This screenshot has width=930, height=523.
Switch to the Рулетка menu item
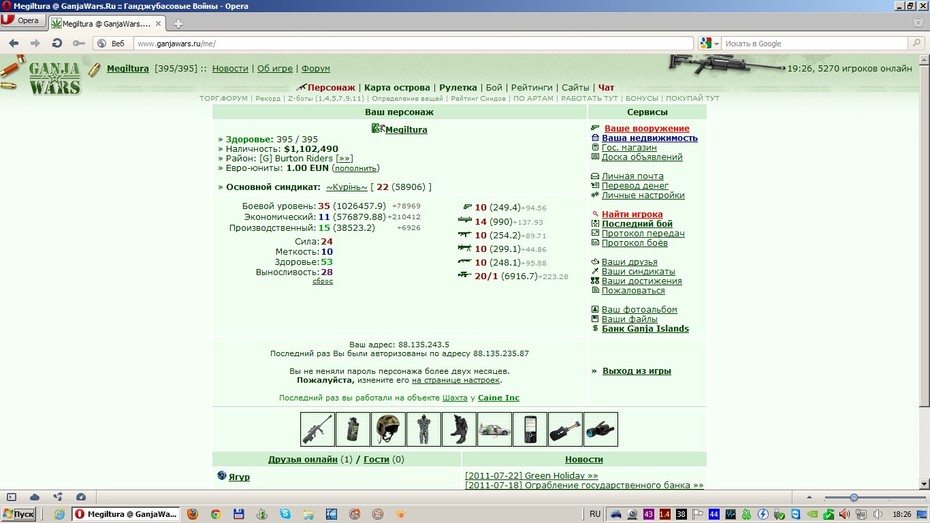458,87
